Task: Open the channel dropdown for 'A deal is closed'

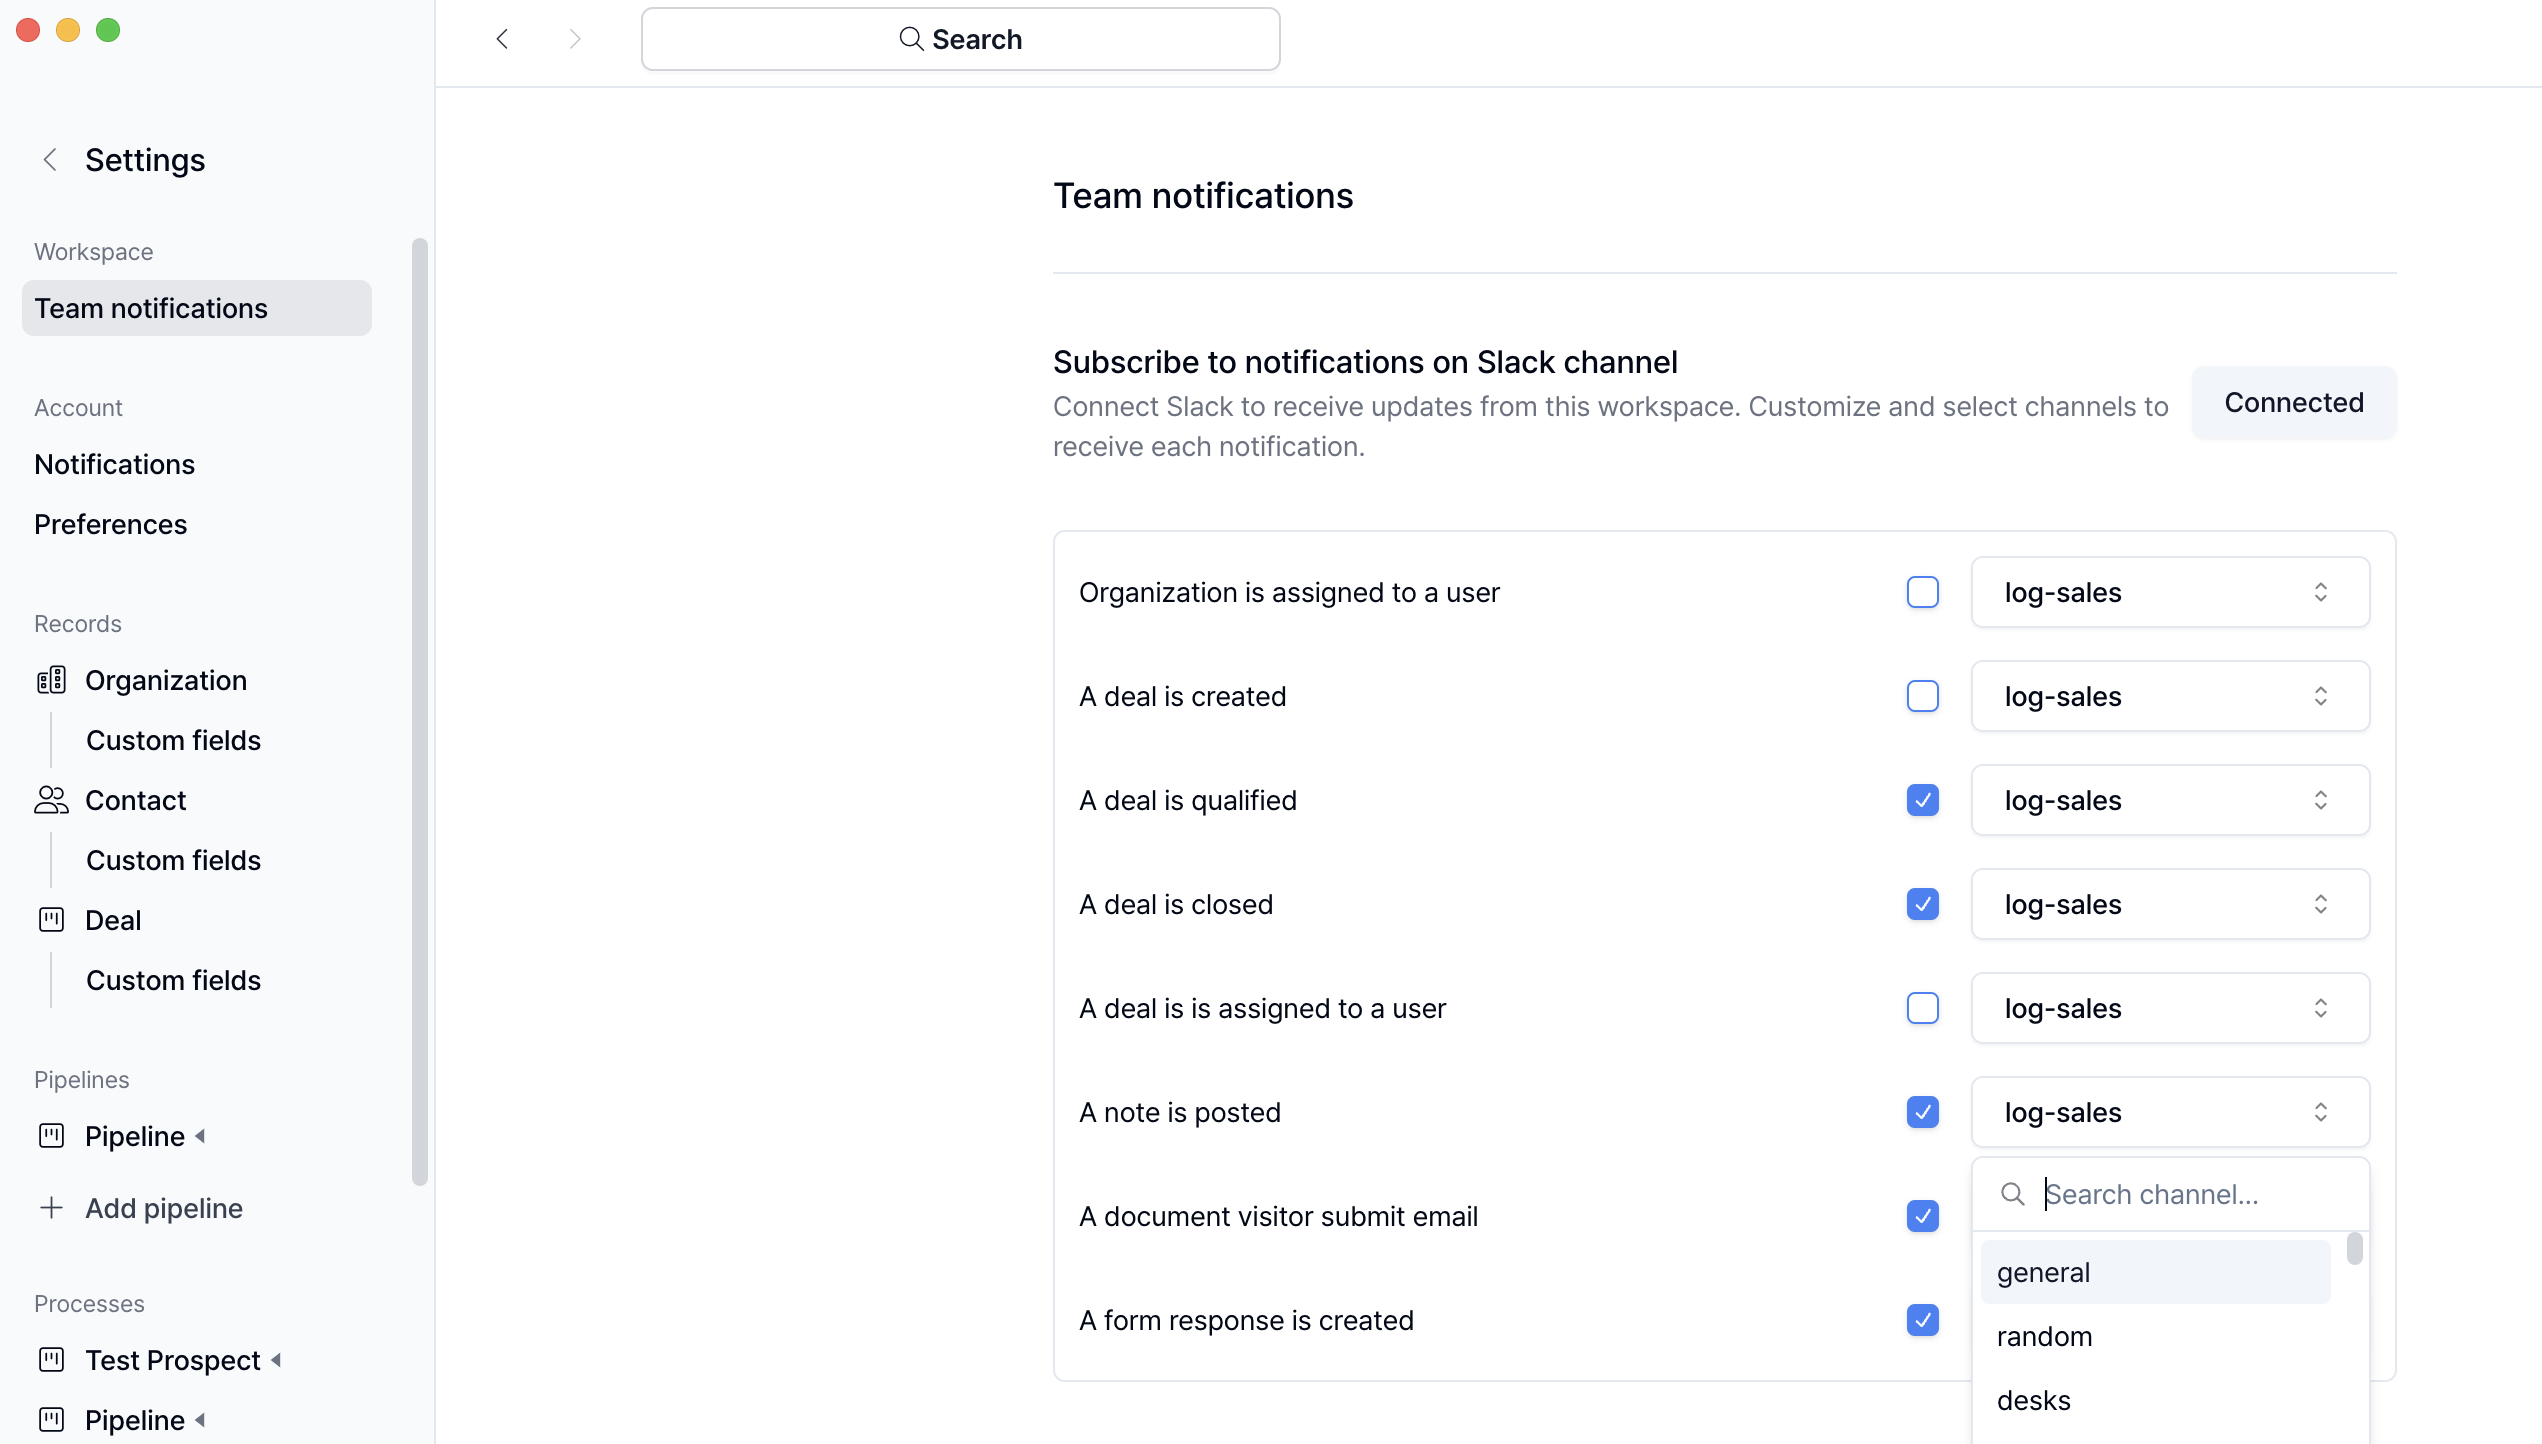Action: [2169, 904]
